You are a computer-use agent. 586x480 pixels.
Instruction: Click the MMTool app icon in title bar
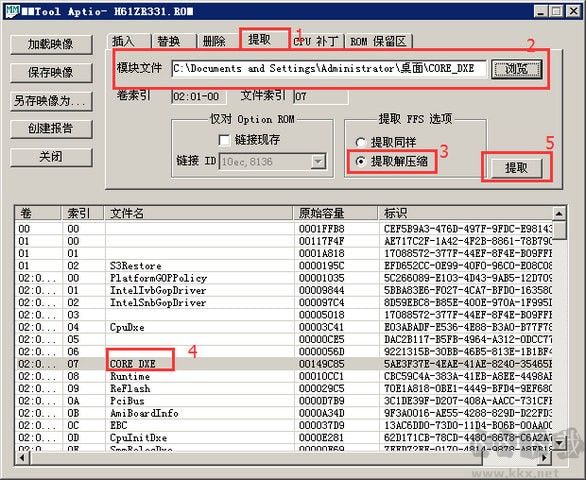point(12,11)
